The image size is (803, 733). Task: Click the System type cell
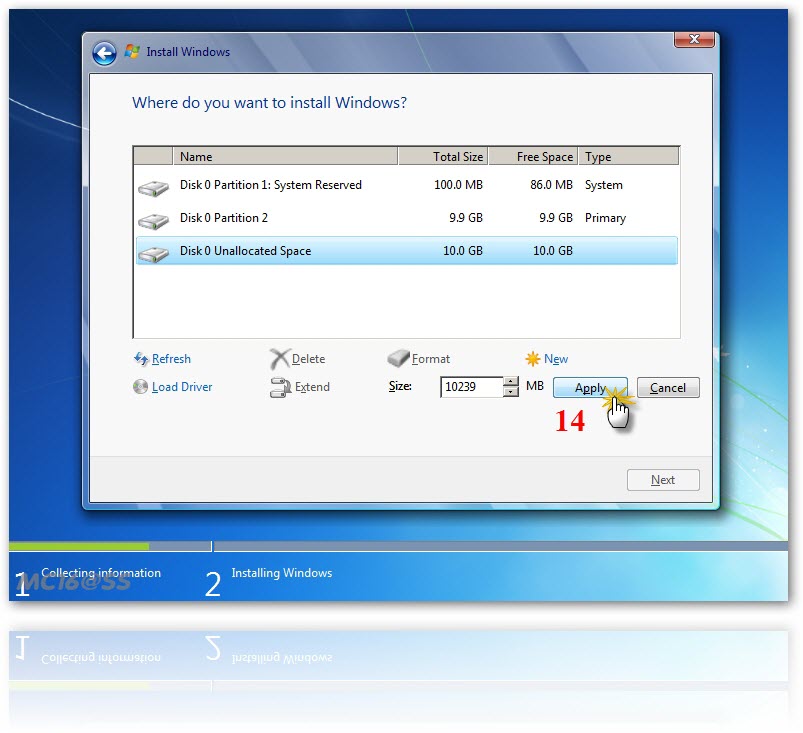(x=604, y=185)
